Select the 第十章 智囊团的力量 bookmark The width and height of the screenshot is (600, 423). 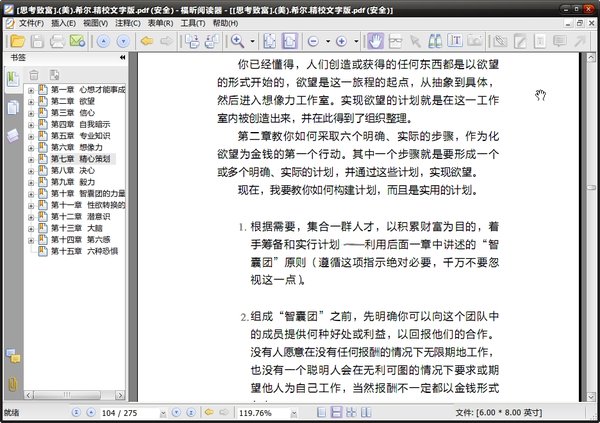88,193
